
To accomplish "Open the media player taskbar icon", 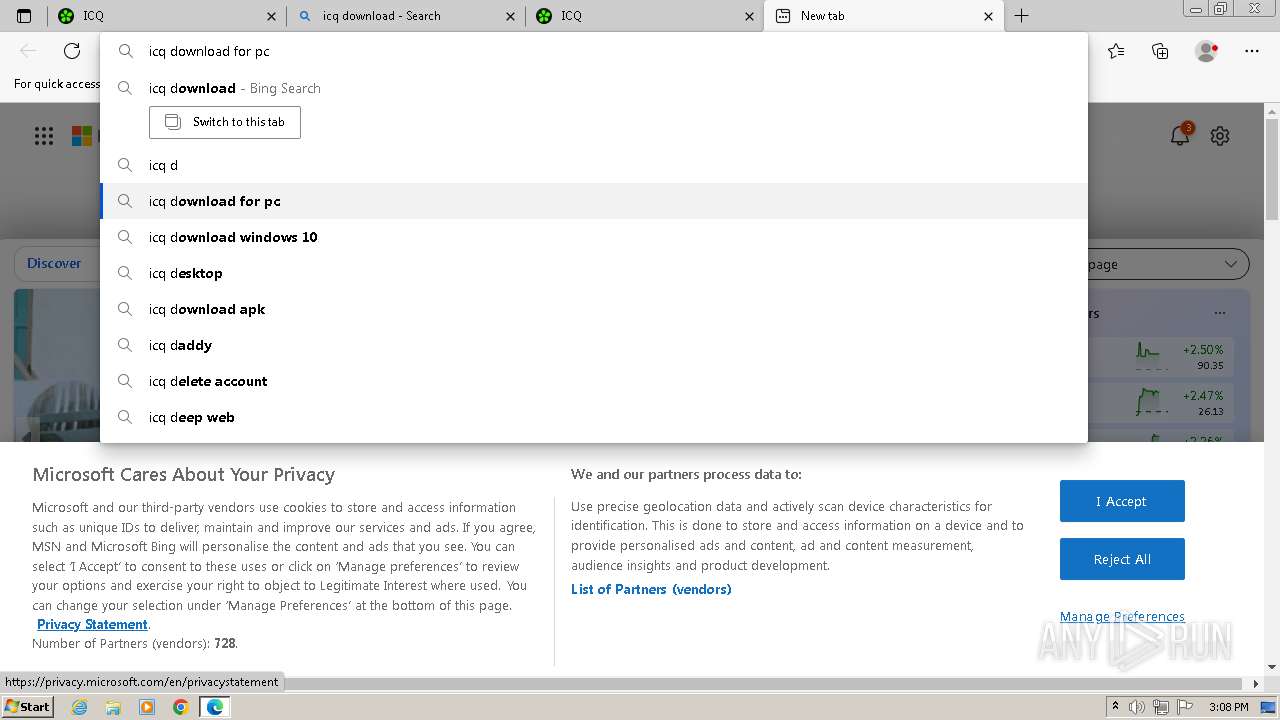I will tap(147, 707).
